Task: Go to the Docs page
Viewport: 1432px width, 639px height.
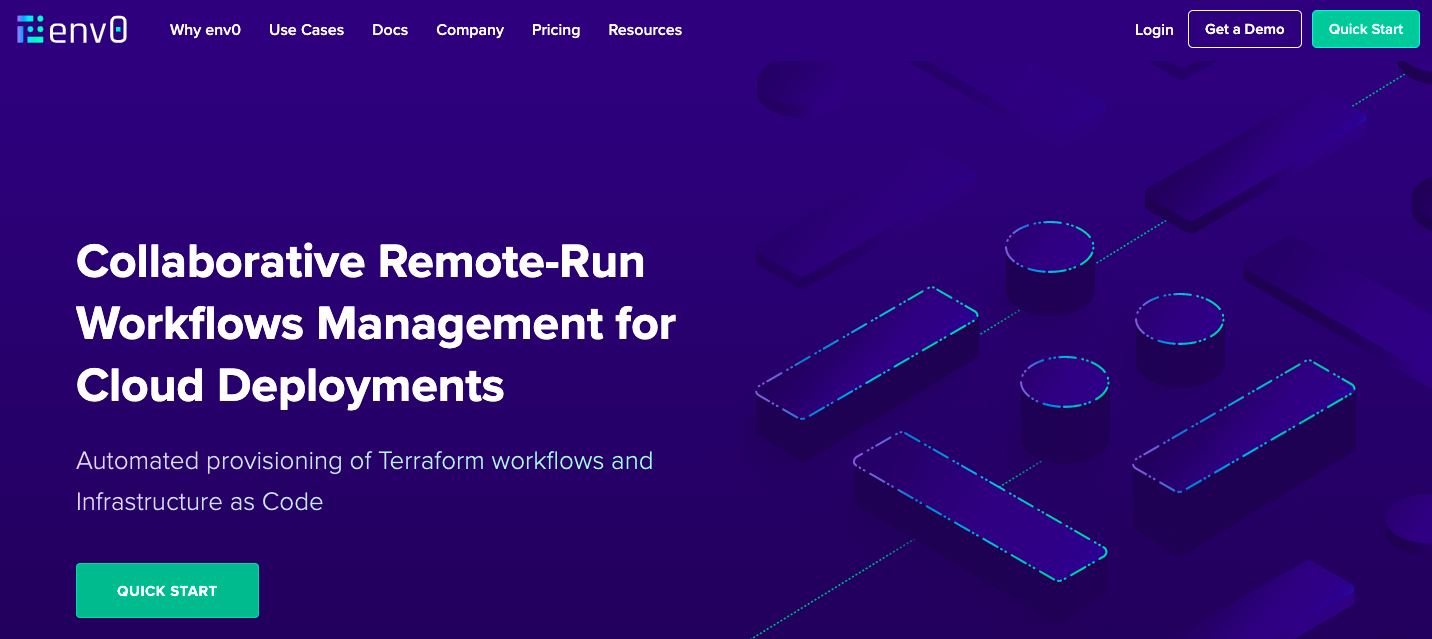Action: click(x=390, y=30)
